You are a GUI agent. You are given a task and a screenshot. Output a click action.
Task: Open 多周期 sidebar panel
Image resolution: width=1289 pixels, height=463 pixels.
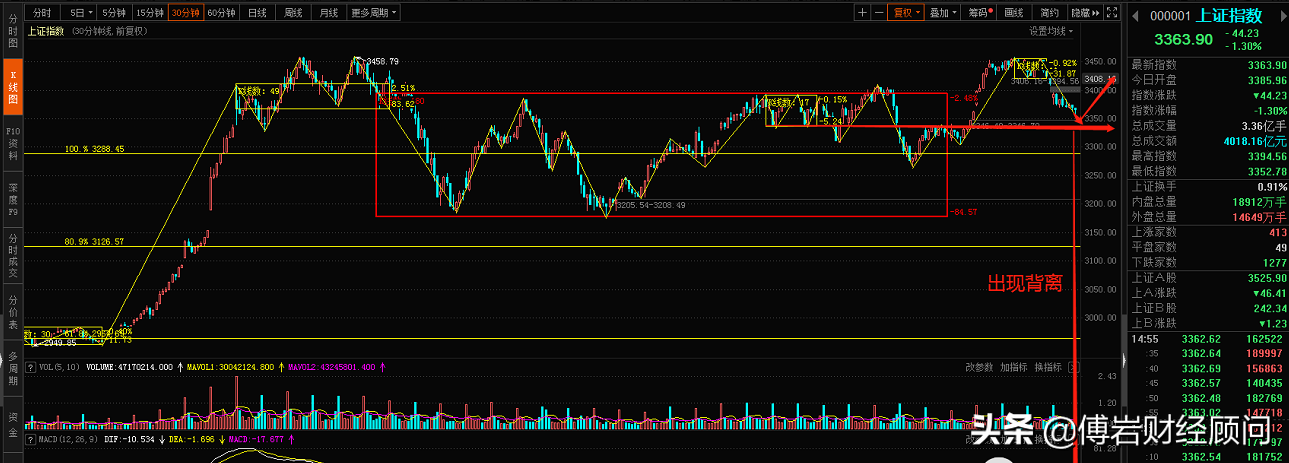click(12, 368)
